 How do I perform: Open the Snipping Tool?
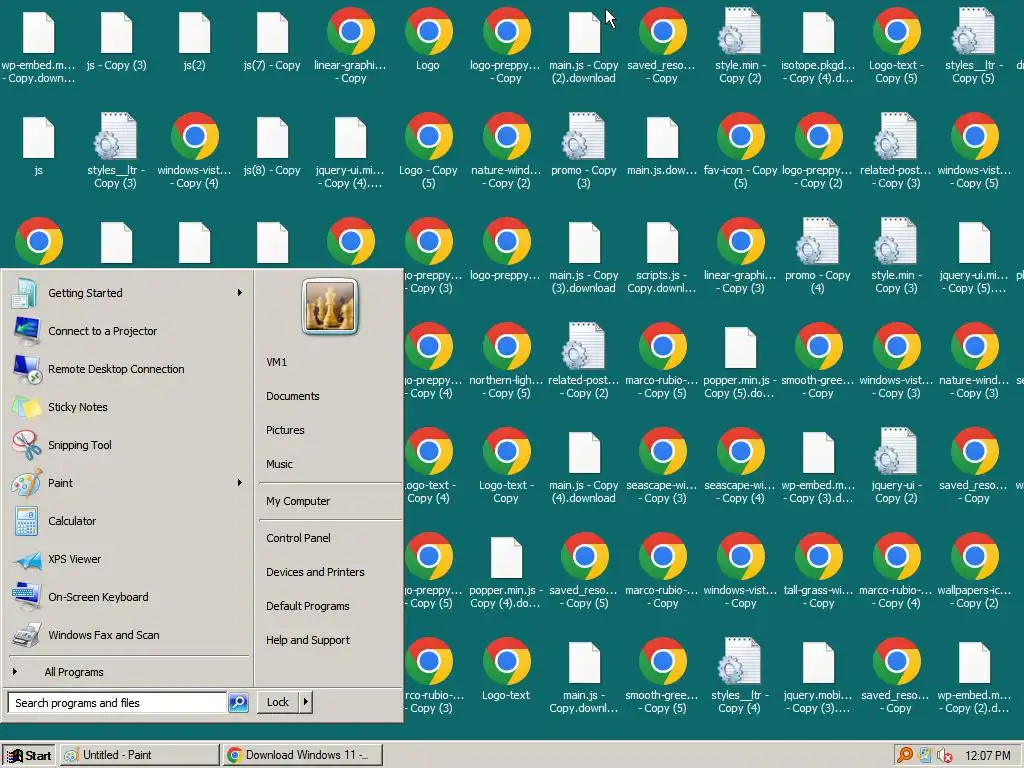point(127,445)
